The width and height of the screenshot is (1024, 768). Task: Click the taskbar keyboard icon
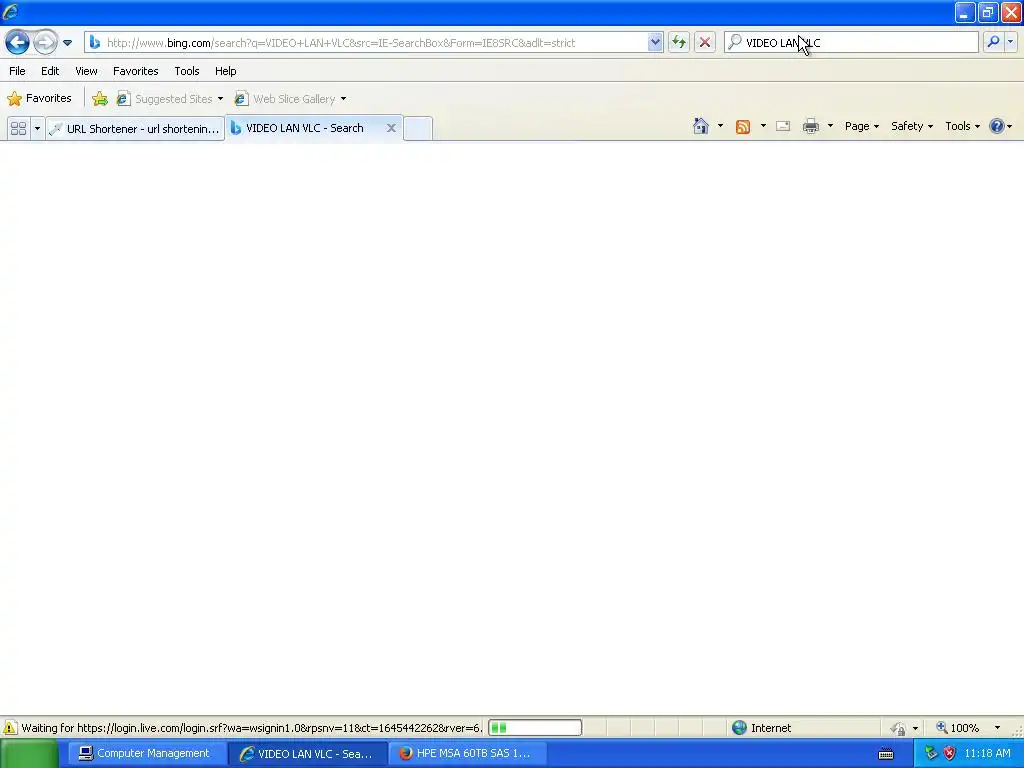click(x=886, y=754)
